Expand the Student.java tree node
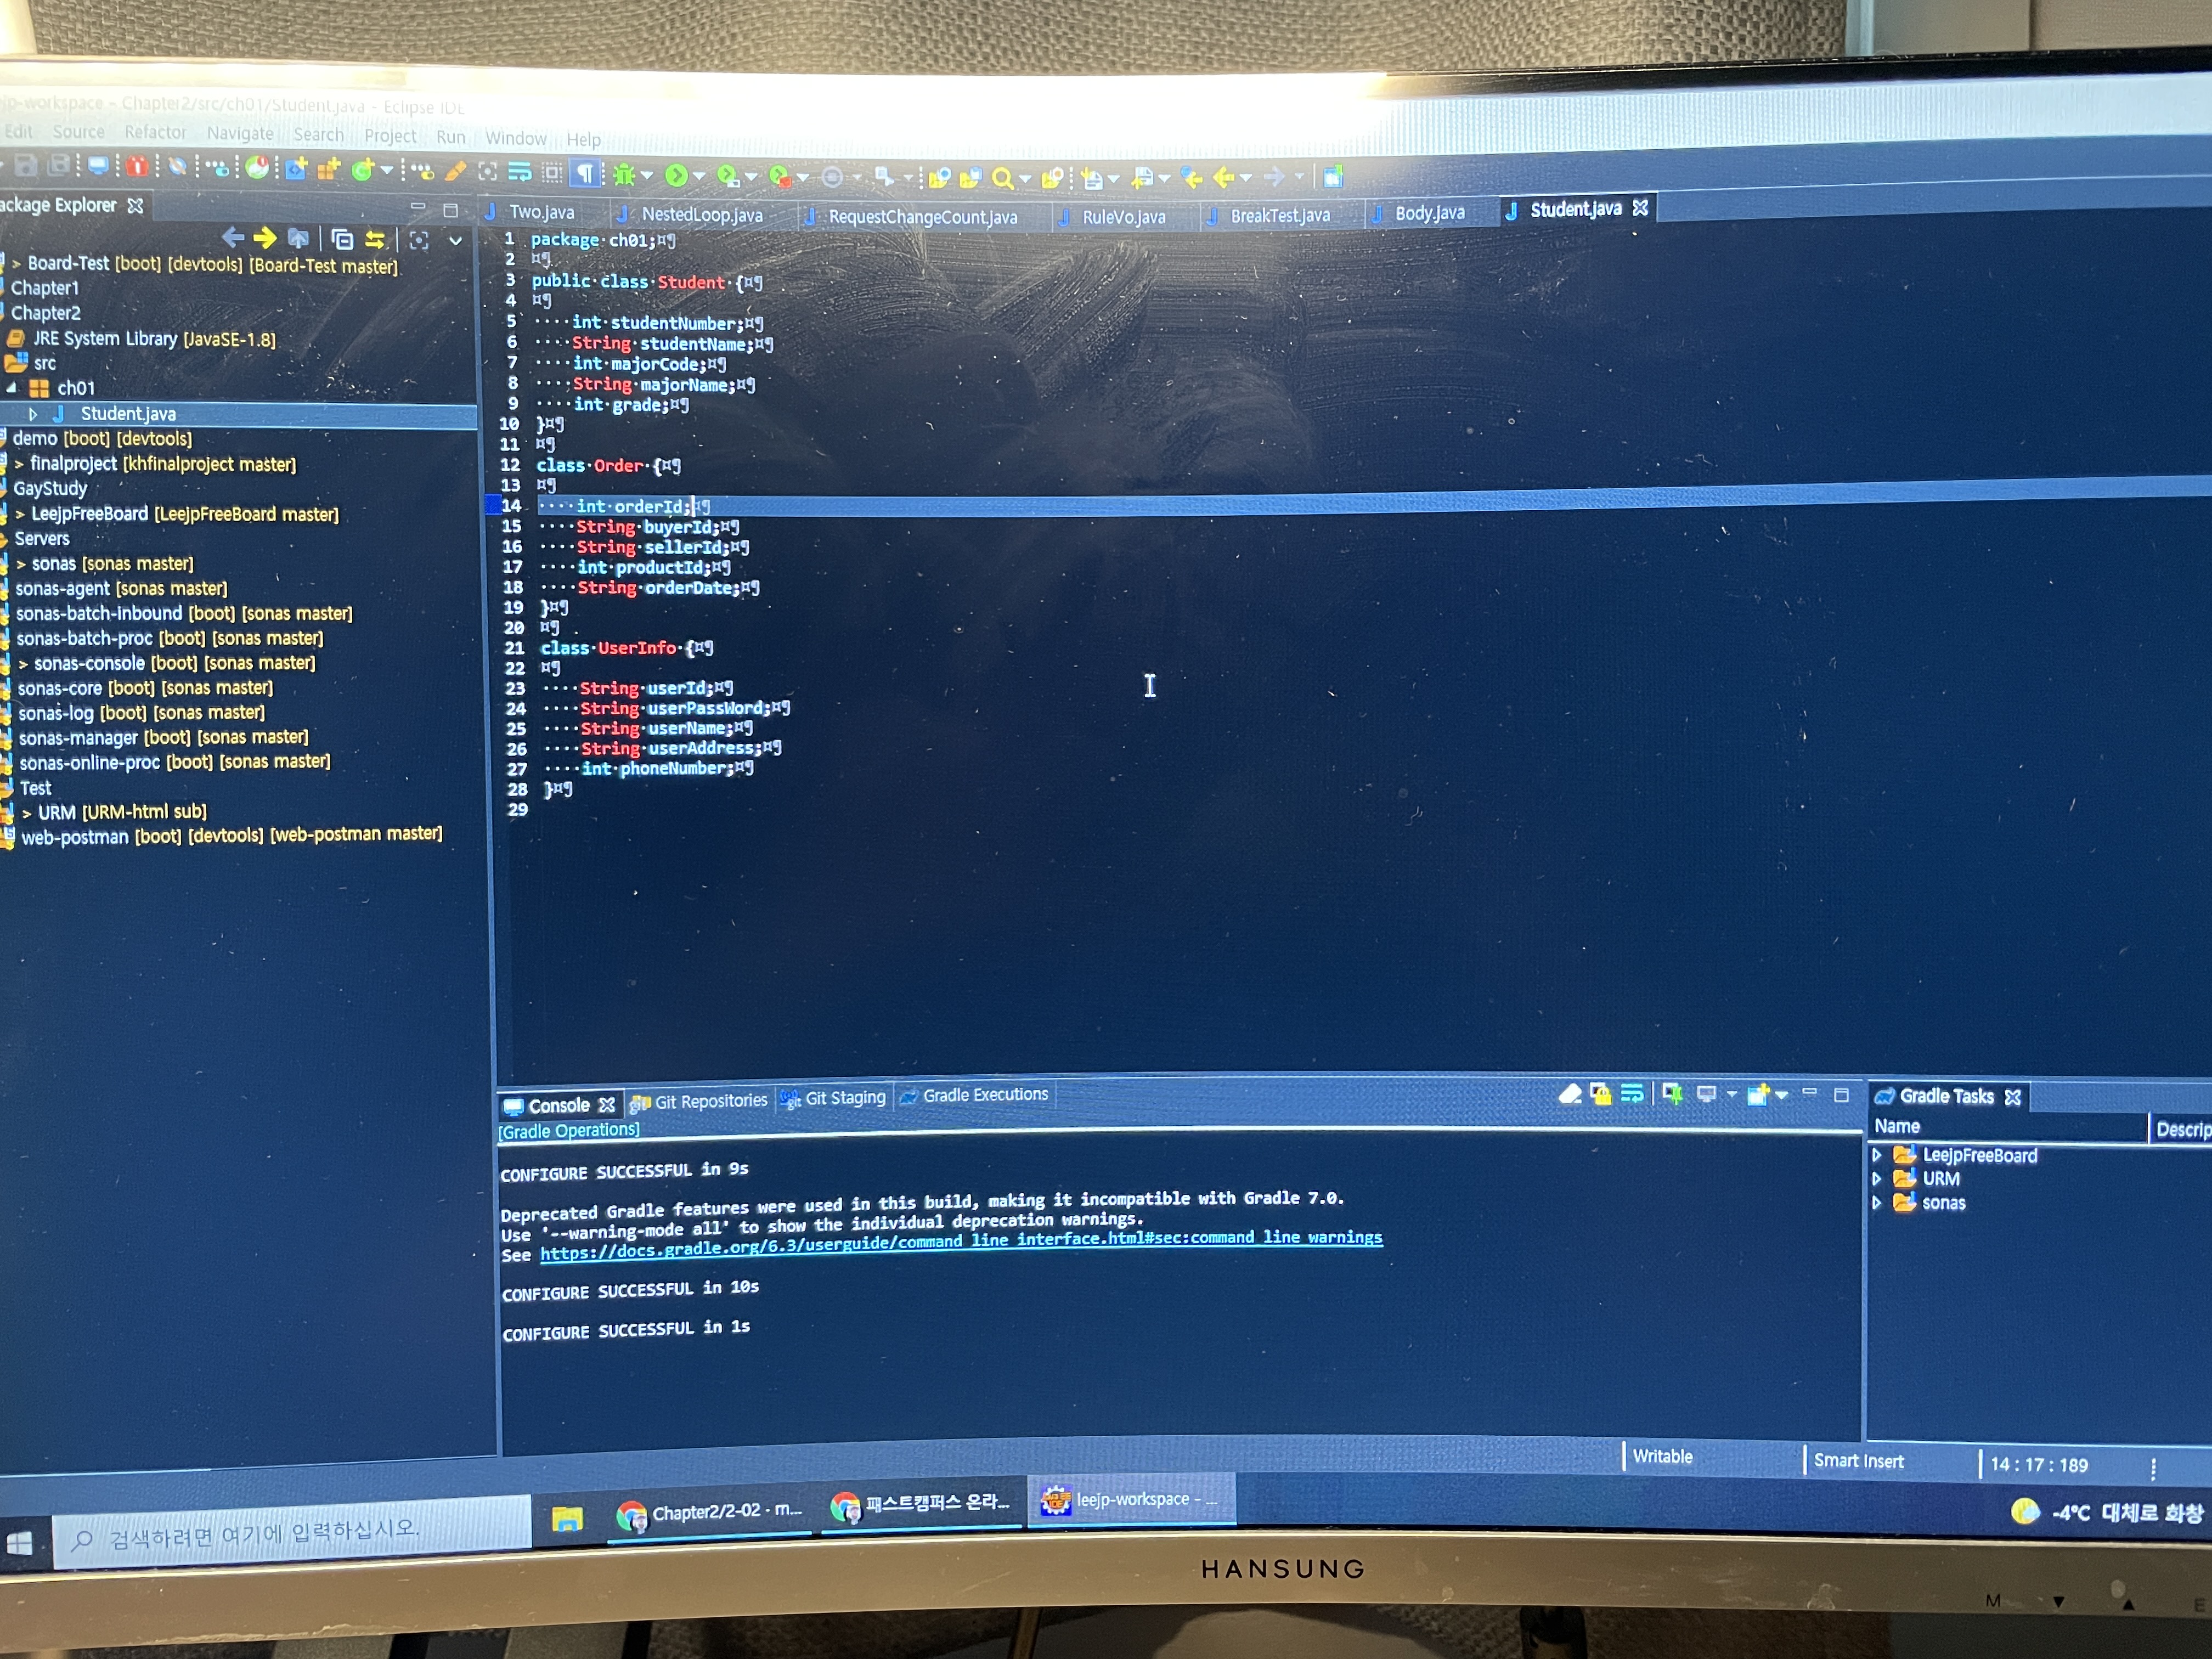This screenshot has width=2212, height=1659. (x=33, y=414)
